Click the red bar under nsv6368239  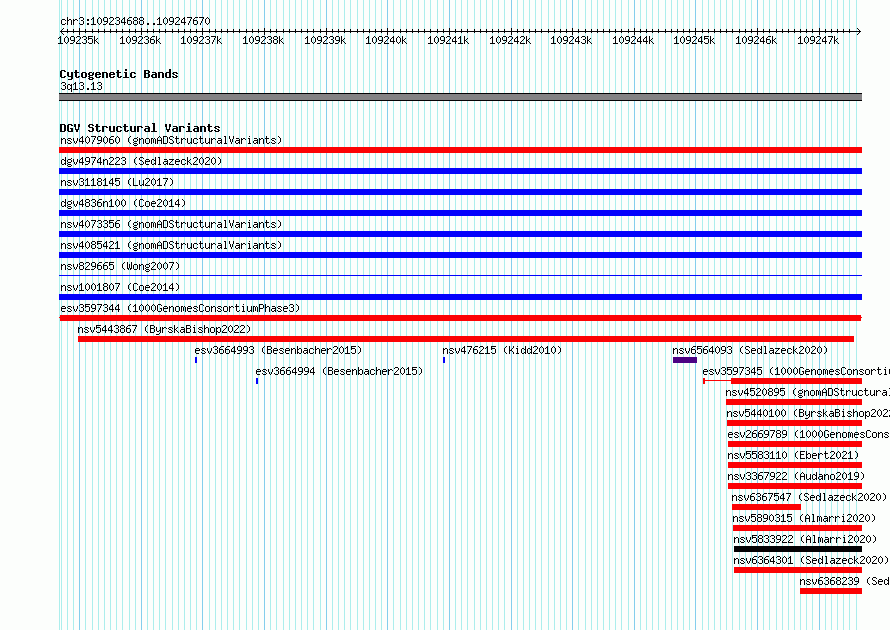(831, 591)
